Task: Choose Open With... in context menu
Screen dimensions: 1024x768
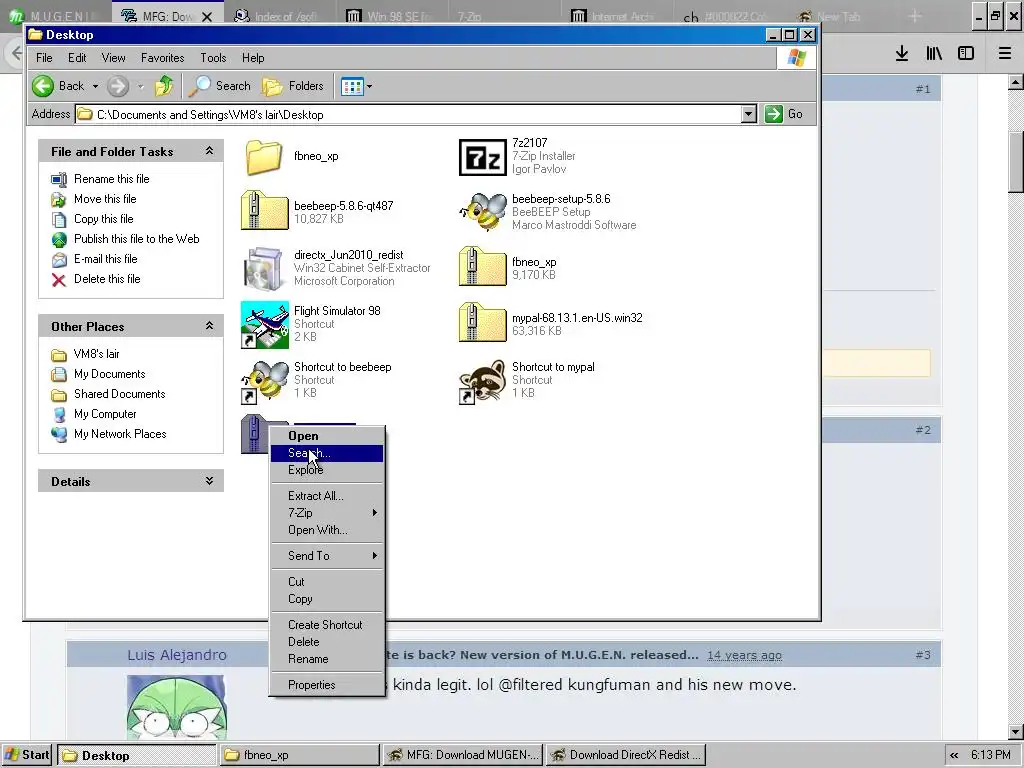Action: tap(327, 530)
